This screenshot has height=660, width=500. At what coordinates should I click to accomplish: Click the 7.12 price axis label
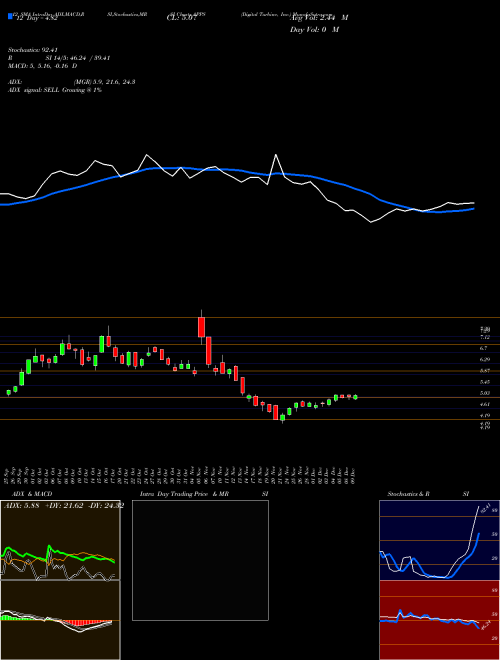pos(484,337)
